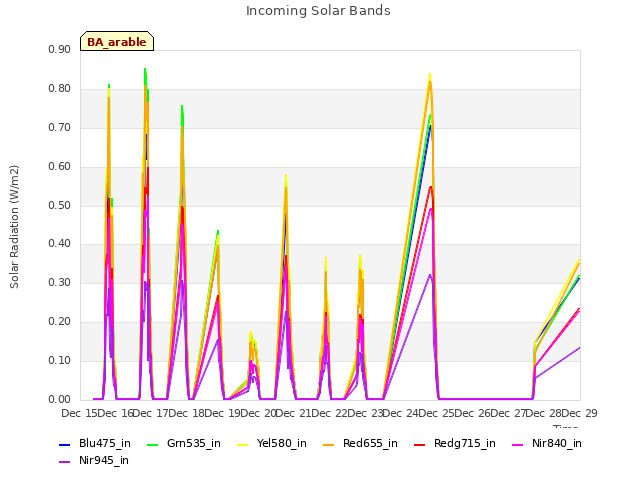Click the 0.80 y-axis tick label
Image resolution: width=640 pixels, height=480 pixels.
pyautogui.click(x=60, y=89)
